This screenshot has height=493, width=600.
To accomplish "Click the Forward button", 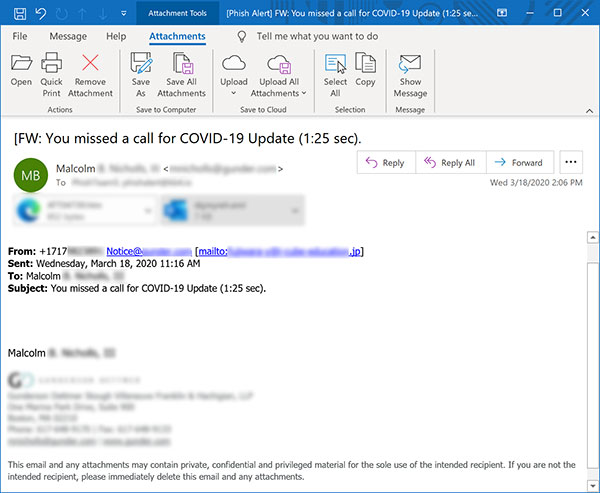I will (x=520, y=163).
